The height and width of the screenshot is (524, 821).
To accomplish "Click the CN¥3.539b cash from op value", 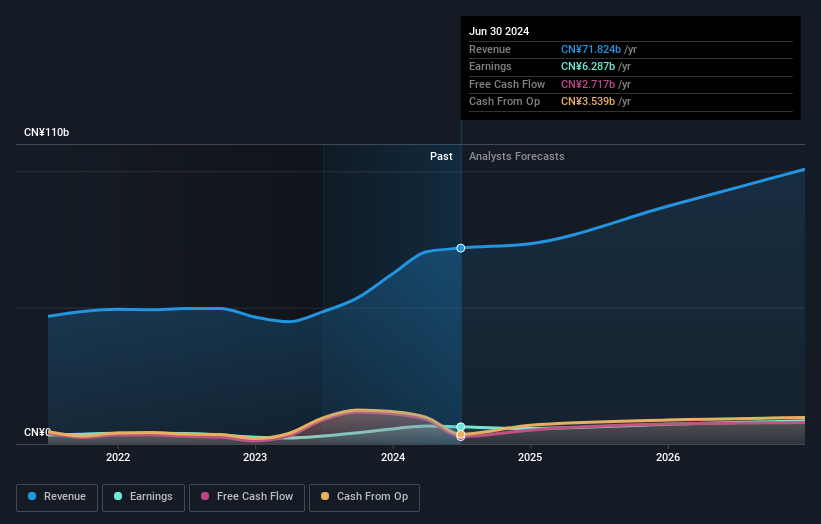I will click(588, 102).
